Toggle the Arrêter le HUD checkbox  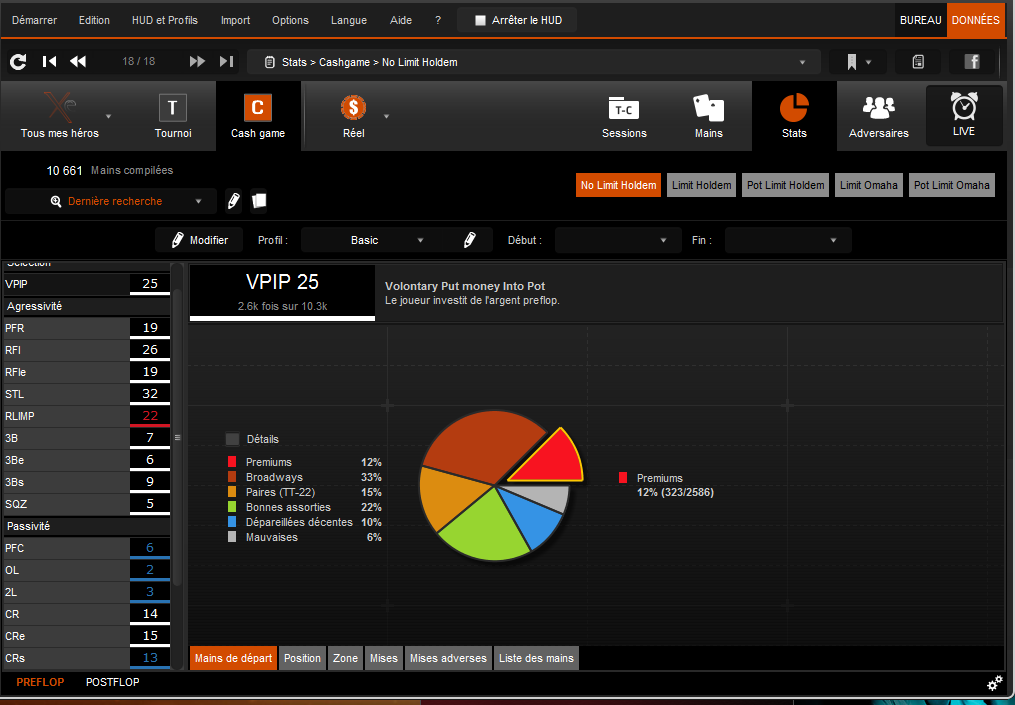click(x=480, y=20)
